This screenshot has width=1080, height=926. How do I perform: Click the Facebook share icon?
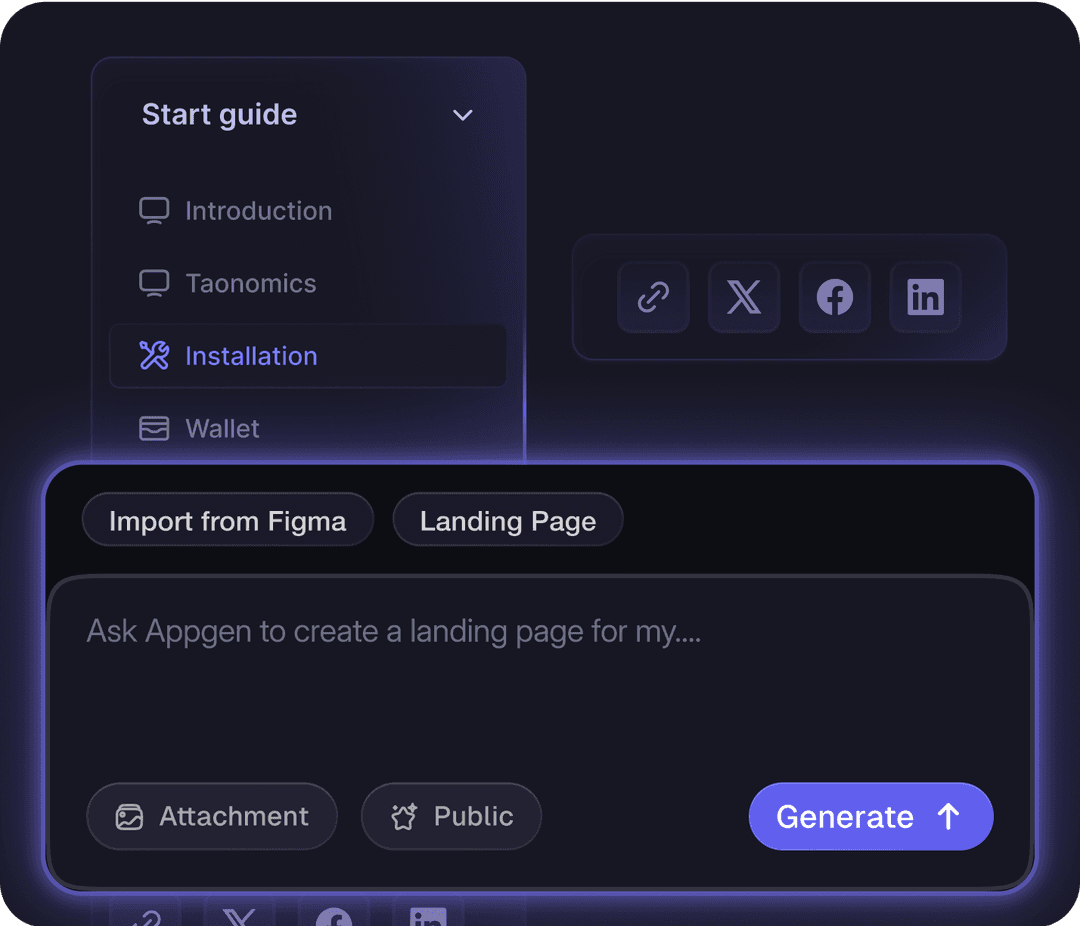click(x=834, y=297)
